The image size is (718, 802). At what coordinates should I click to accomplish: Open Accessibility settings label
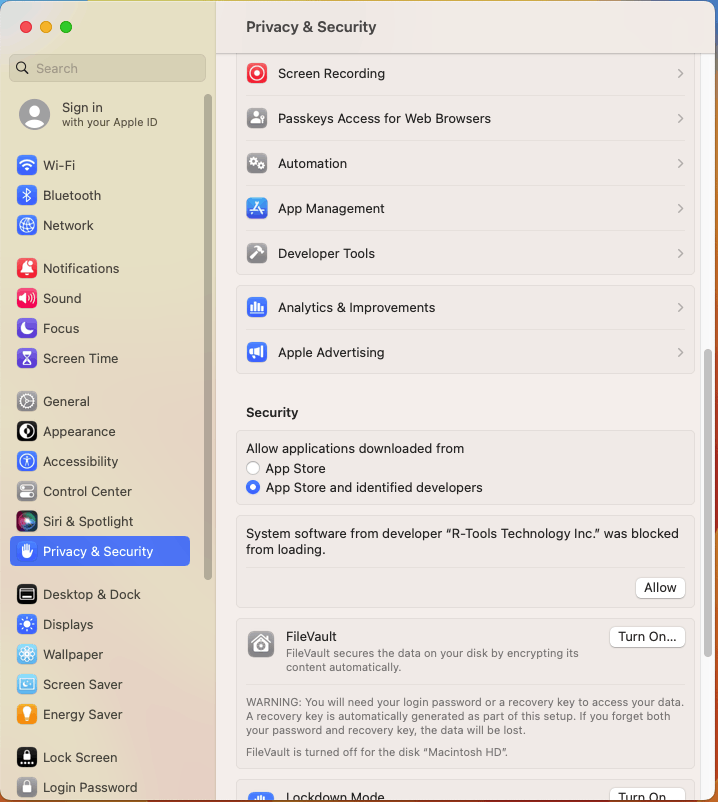tap(80, 462)
